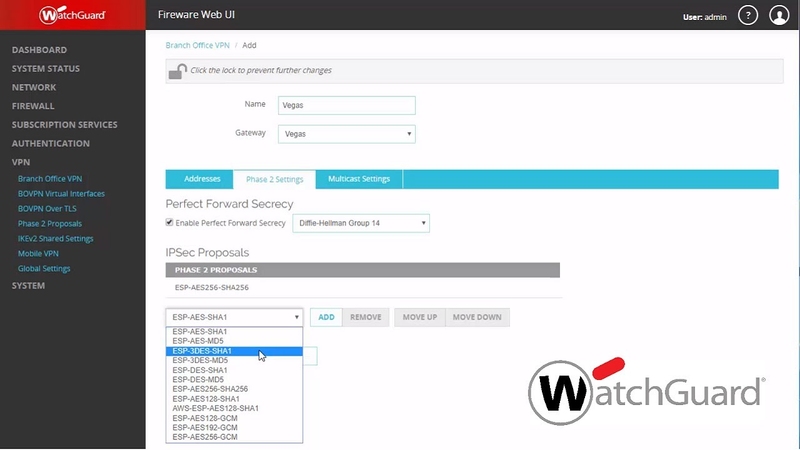
Task: Click the MOVE UP button
Action: click(x=420, y=317)
